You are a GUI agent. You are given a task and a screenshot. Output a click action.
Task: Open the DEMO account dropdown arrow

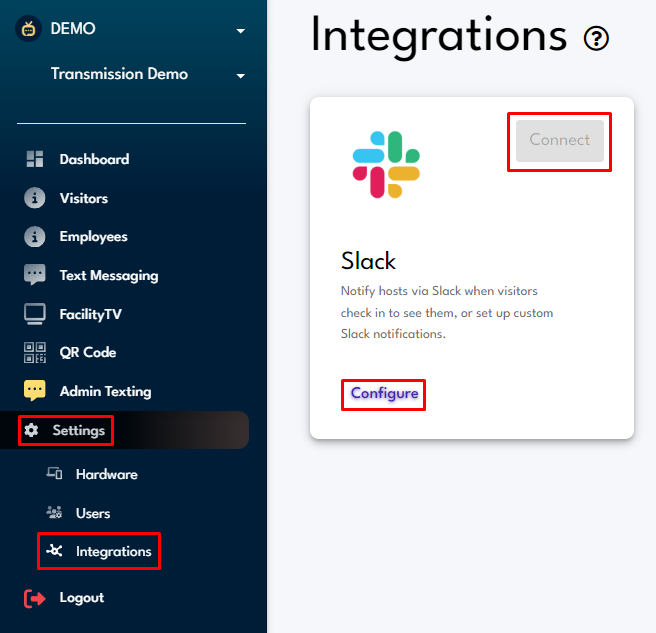point(241,31)
